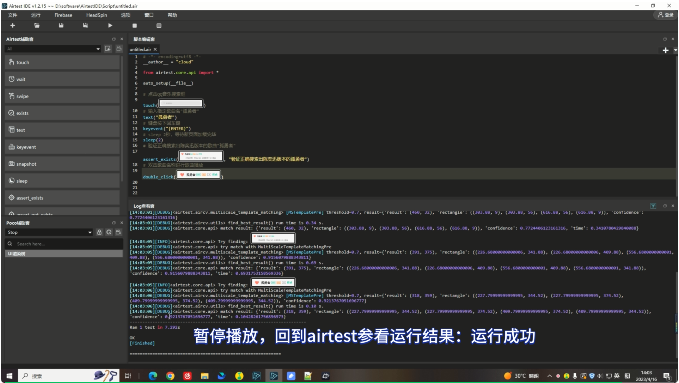
Task: Close the untitled.air tab
Action: click(x=155, y=49)
